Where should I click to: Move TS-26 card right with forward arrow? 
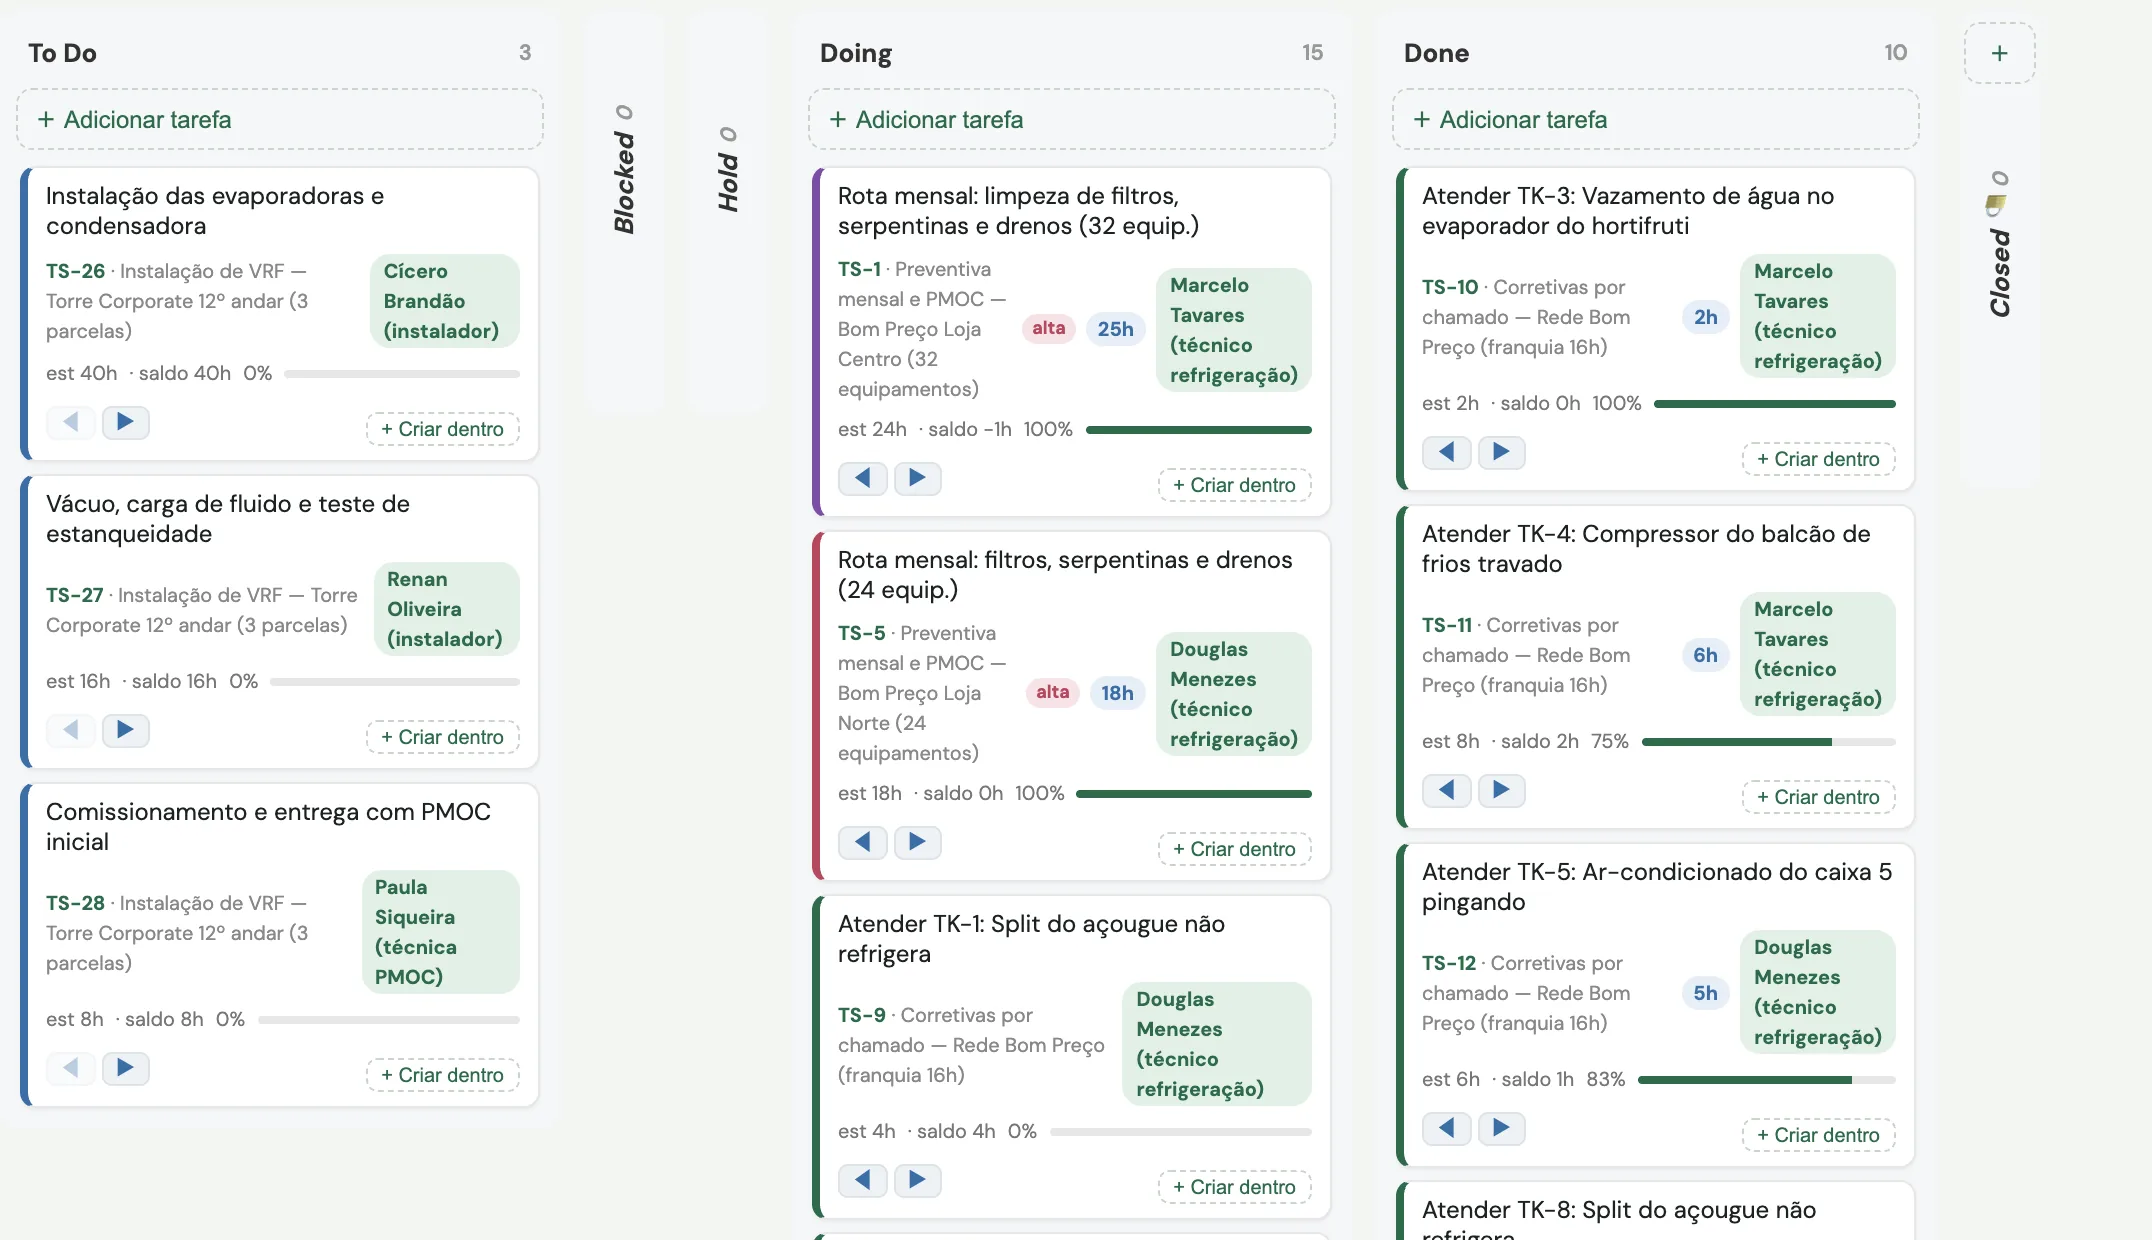click(x=125, y=422)
